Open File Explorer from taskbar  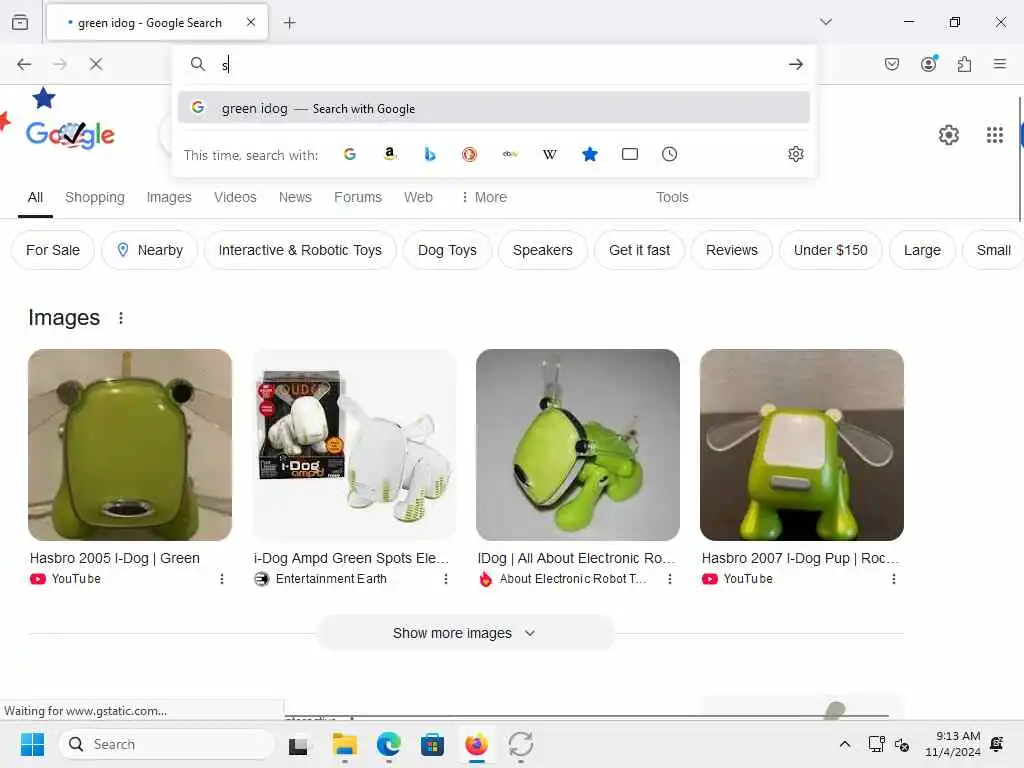tap(345, 744)
